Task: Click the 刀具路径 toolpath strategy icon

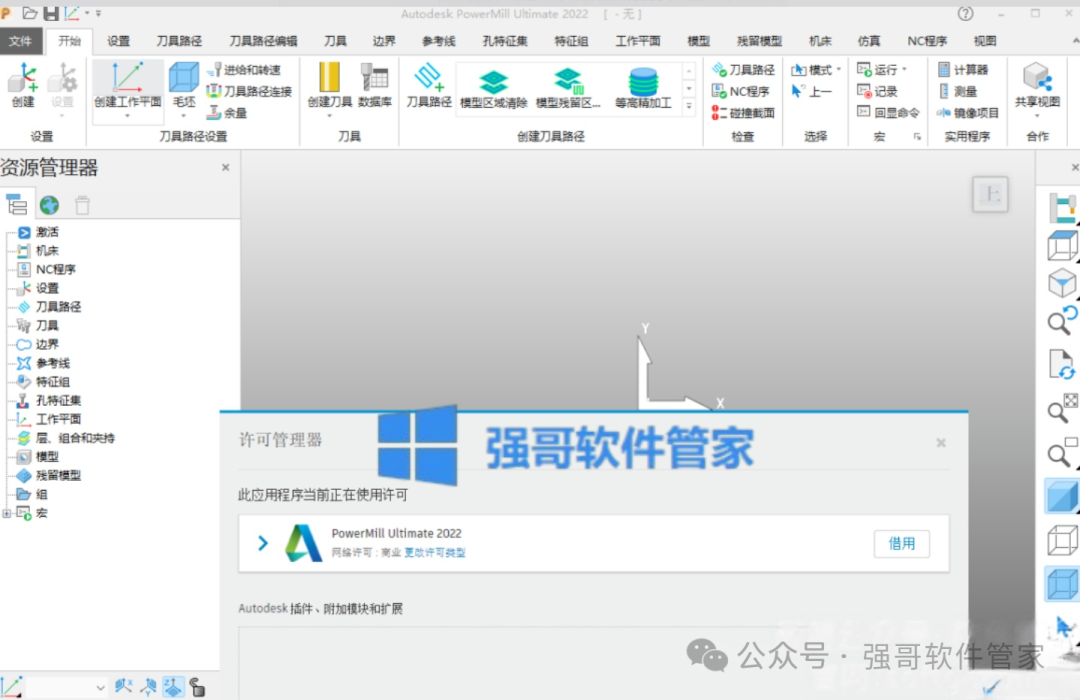Action: [x=428, y=85]
